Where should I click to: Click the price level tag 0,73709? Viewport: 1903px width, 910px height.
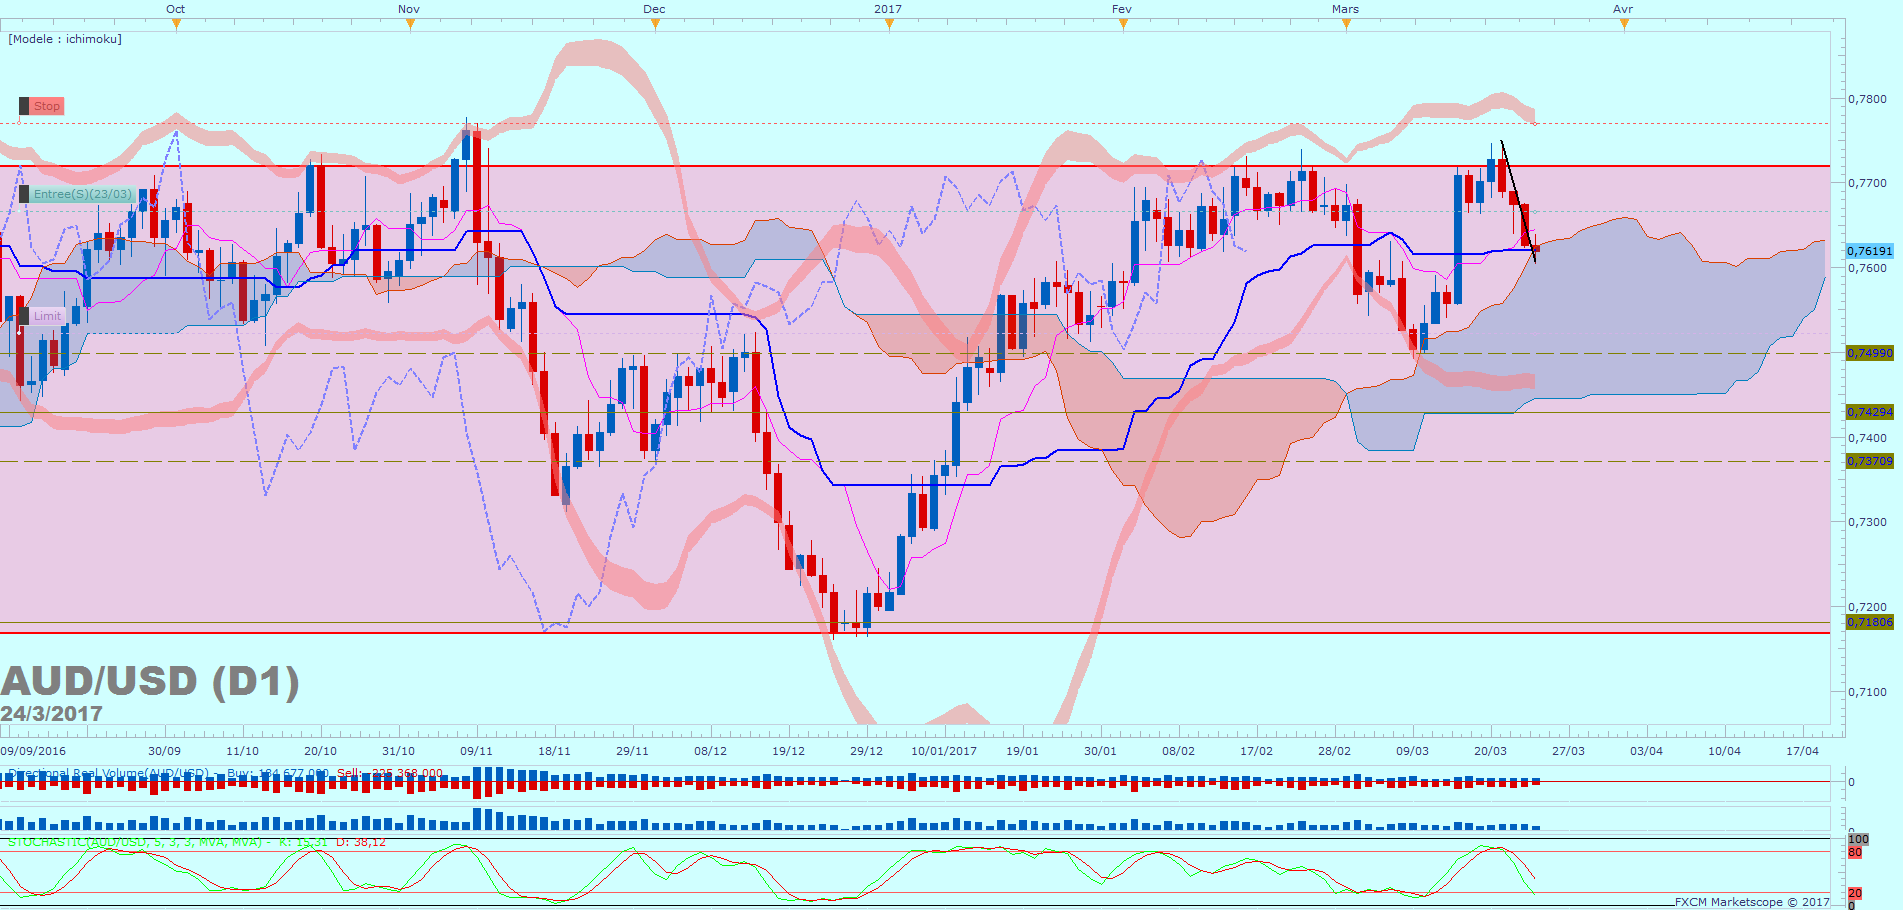pyautogui.click(x=1869, y=461)
